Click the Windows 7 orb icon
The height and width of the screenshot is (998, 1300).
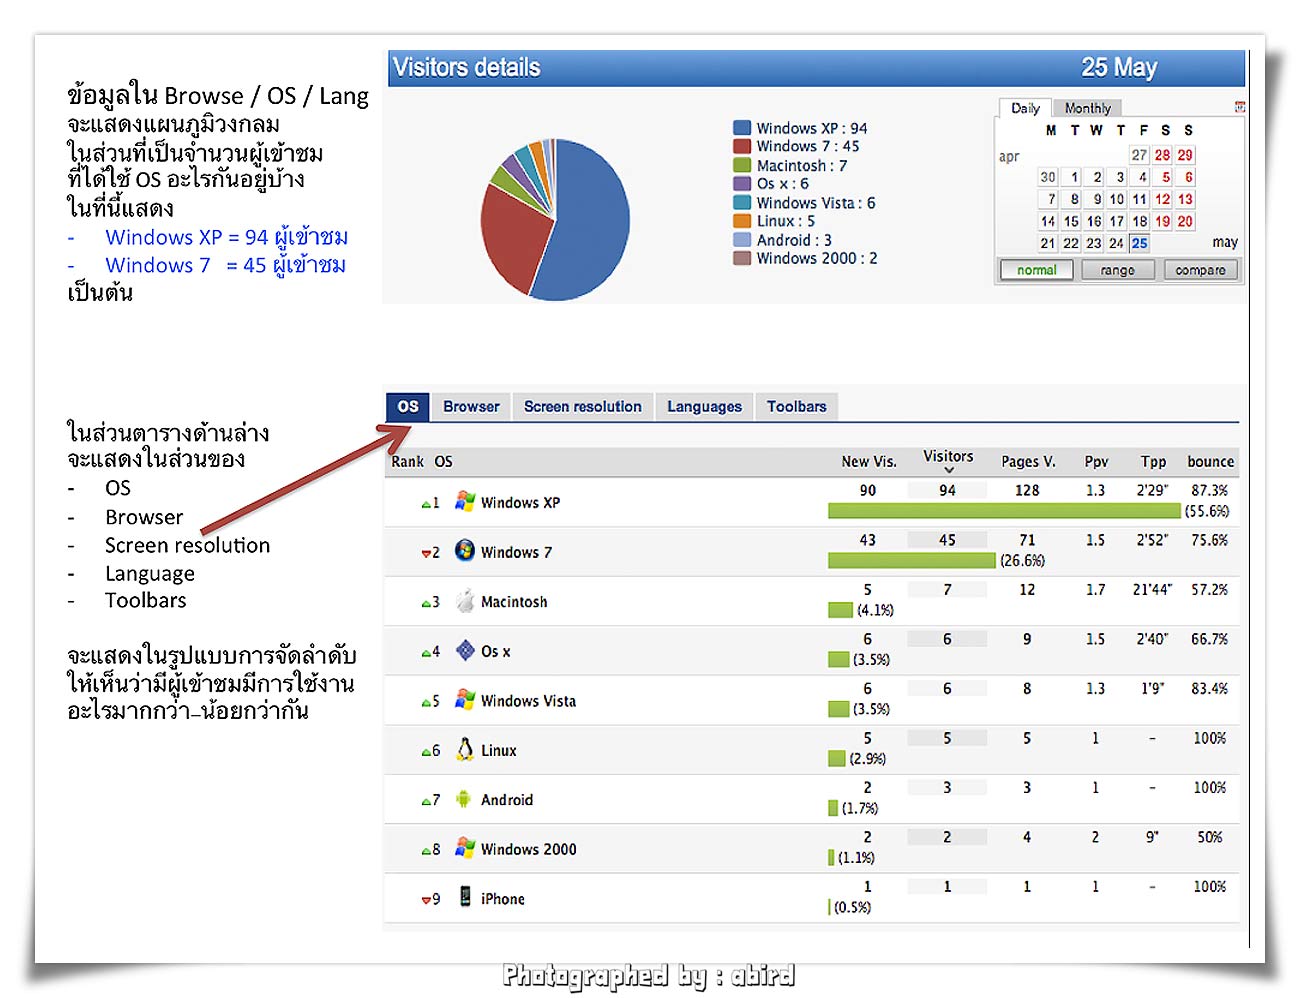(x=464, y=550)
